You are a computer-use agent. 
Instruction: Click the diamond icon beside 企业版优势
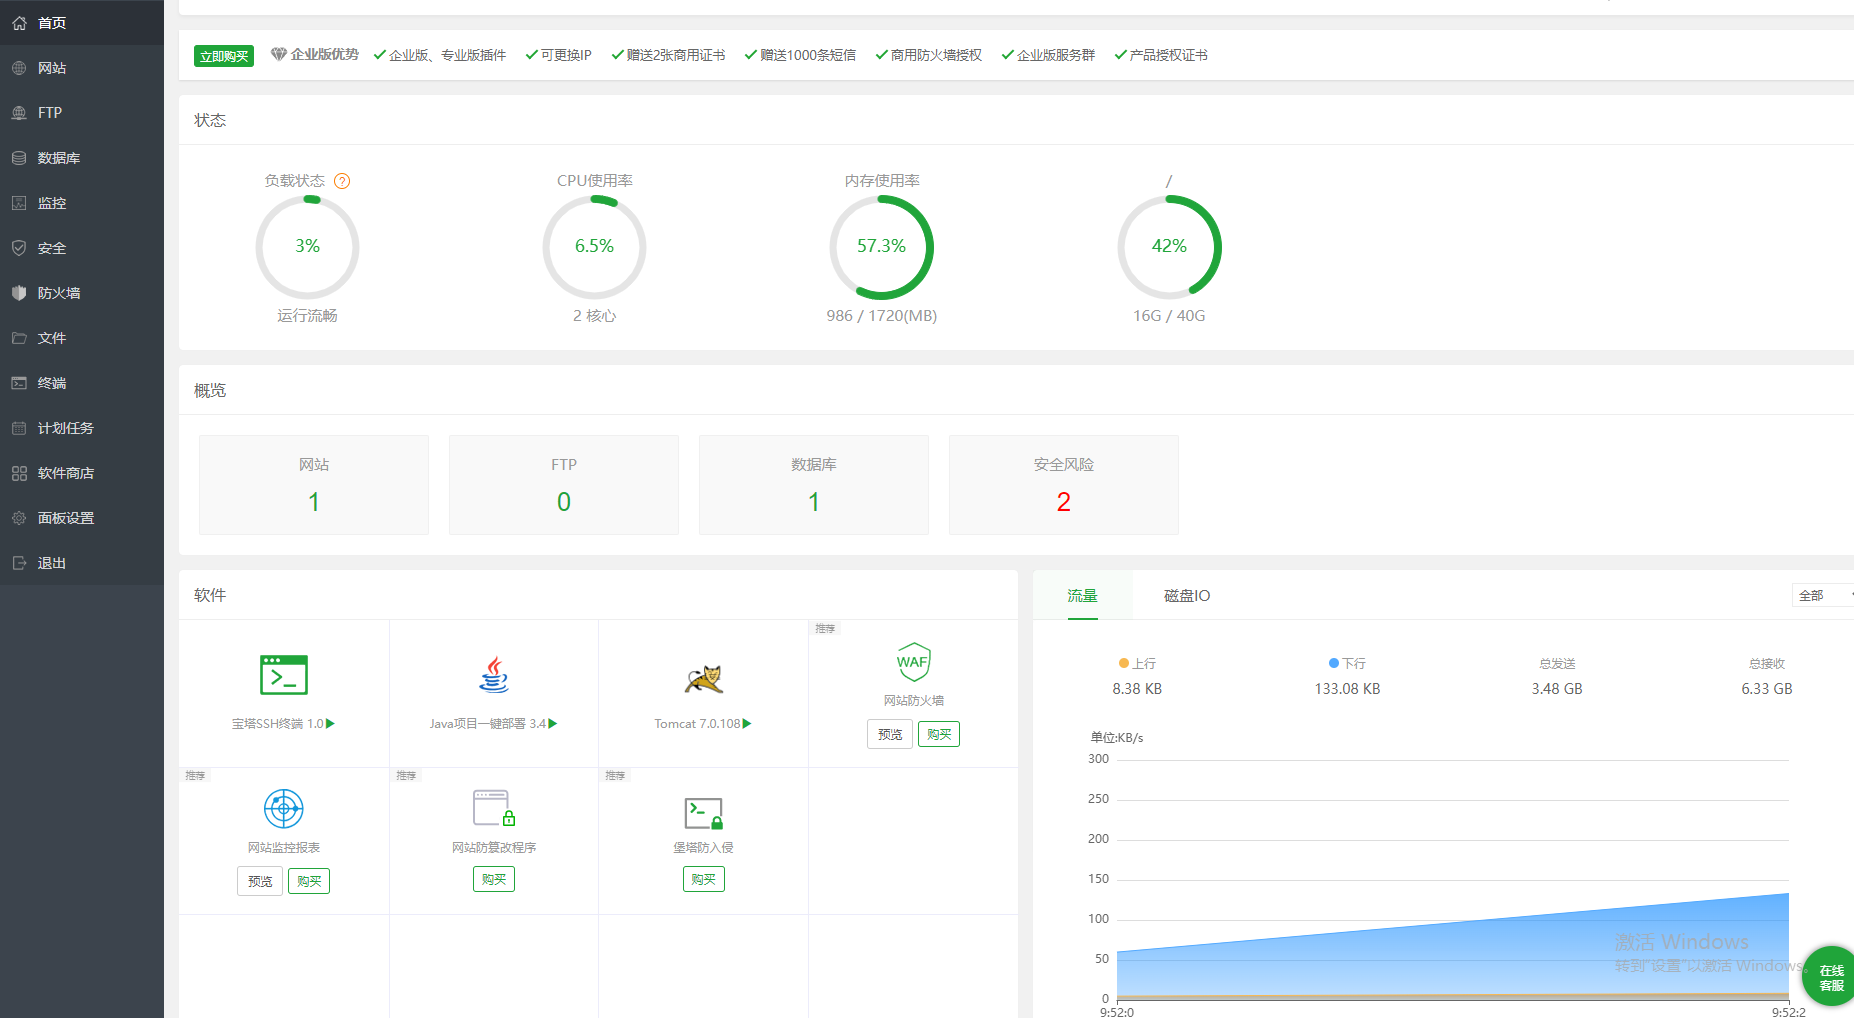tap(279, 54)
